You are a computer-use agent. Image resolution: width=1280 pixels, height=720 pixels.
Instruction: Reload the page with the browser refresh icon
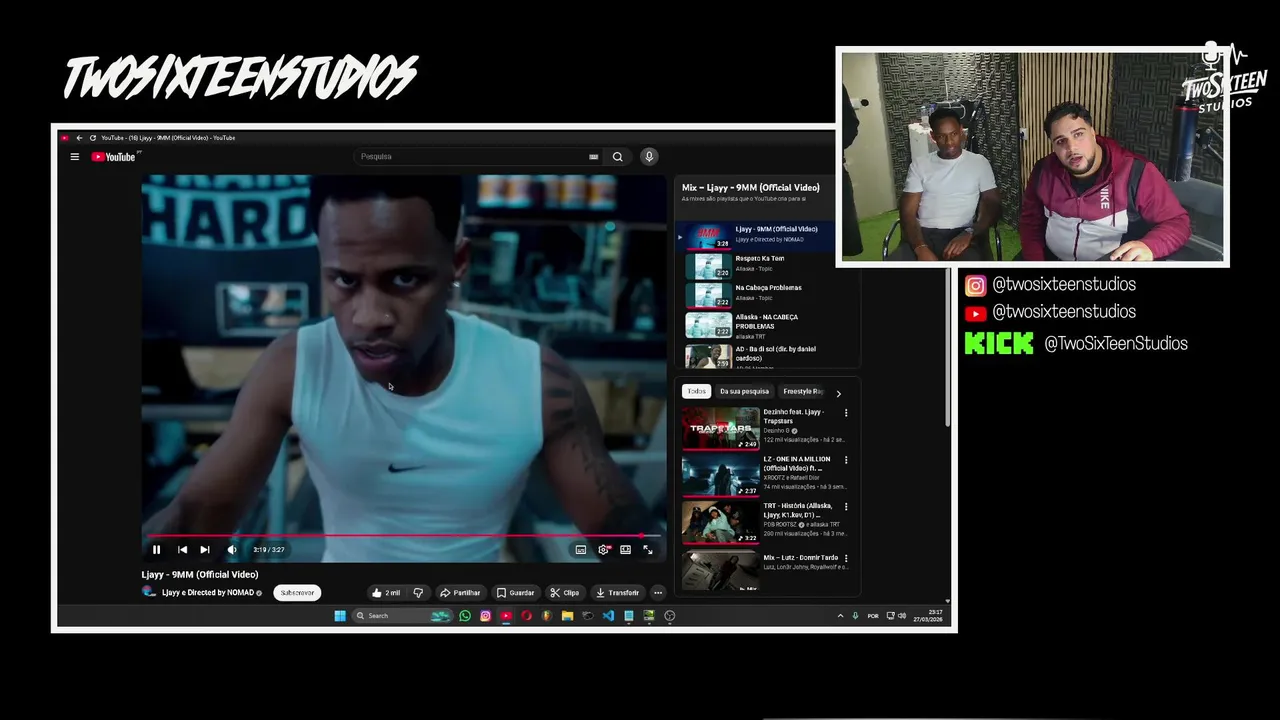(x=93, y=138)
